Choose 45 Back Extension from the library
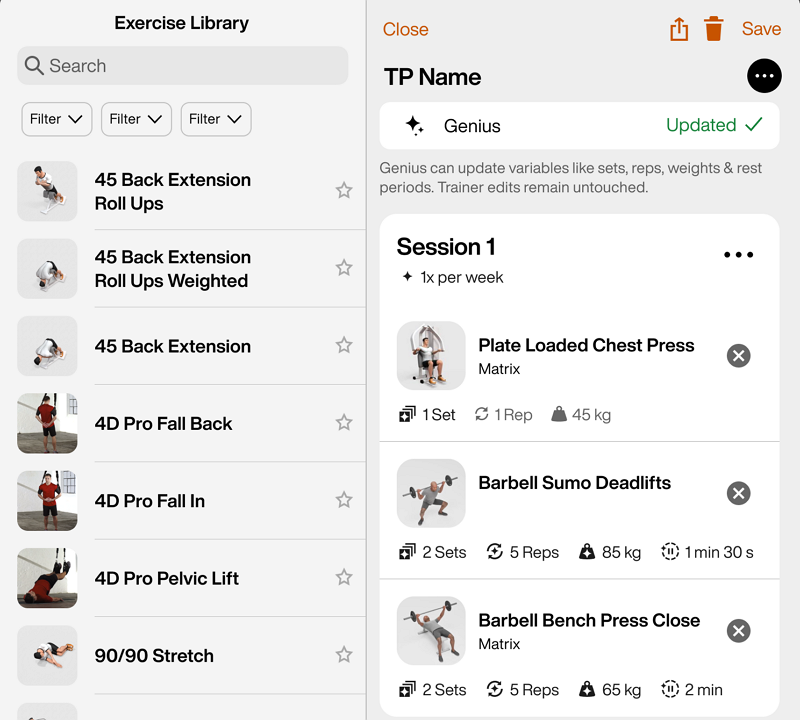This screenshot has width=800, height=720. click(x=172, y=346)
